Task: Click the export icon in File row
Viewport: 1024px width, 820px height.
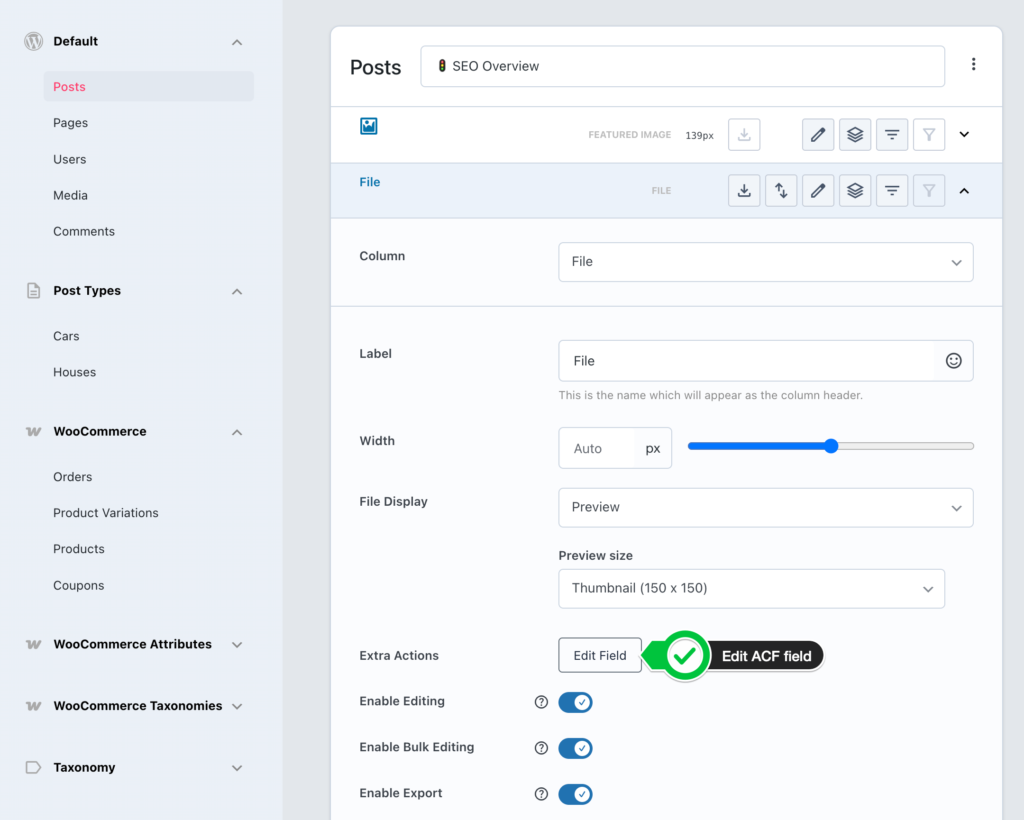Action: click(x=744, y=191)
